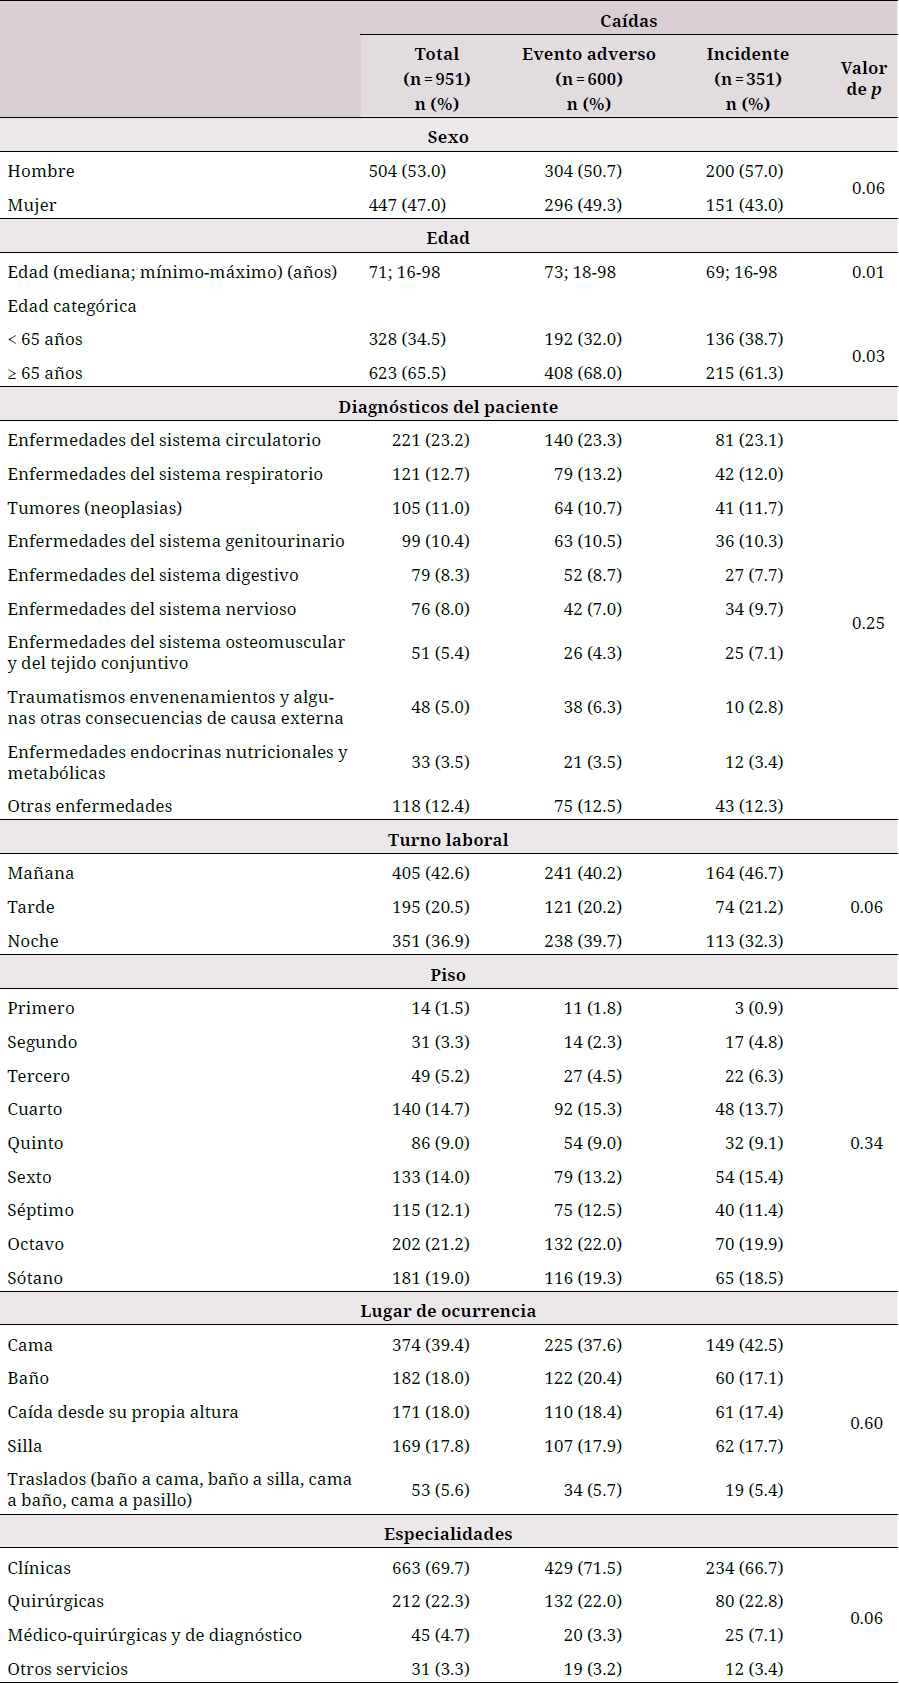Screen dimensions: 899x1683
Task: Select the 'Octavo' floor row label
Action: [36, 1244]
